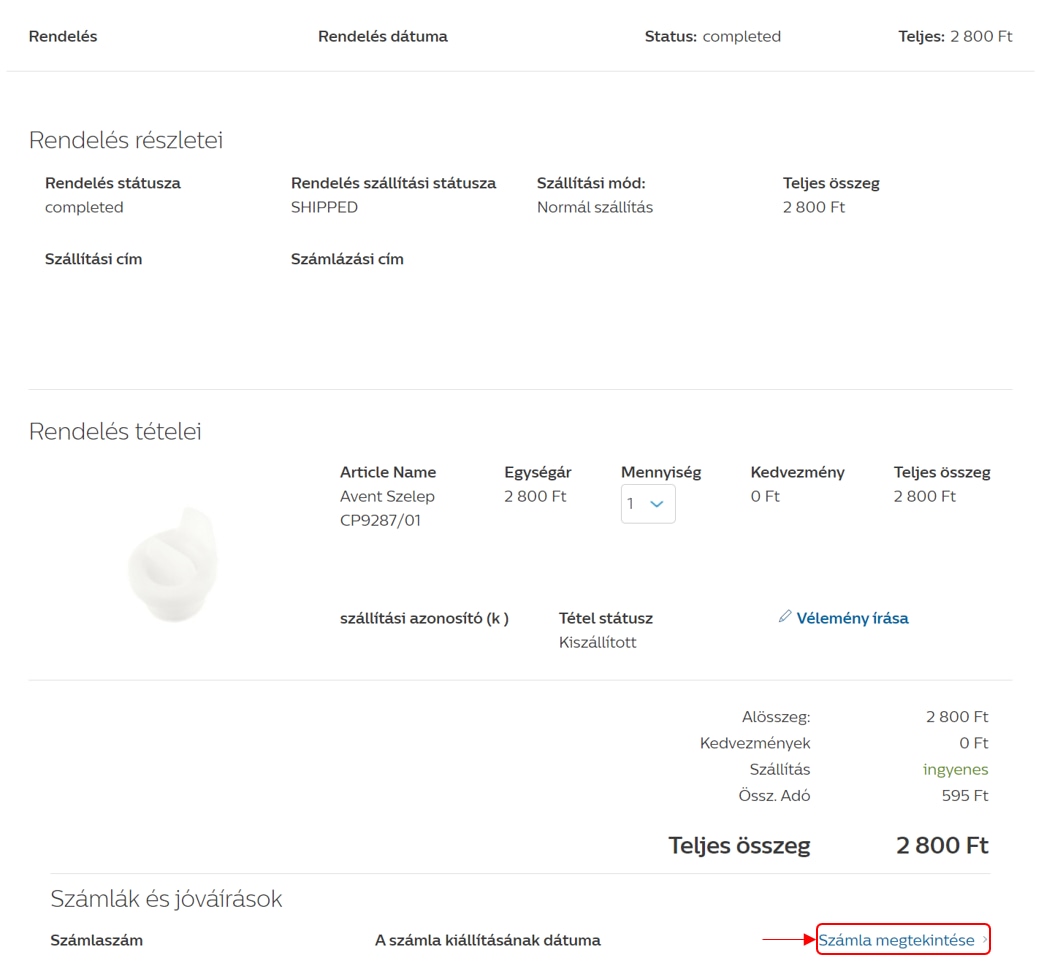Click the small chevron after Számla megtekintése
This screenshot has height=974, width=1044.
tap(985, 940)
